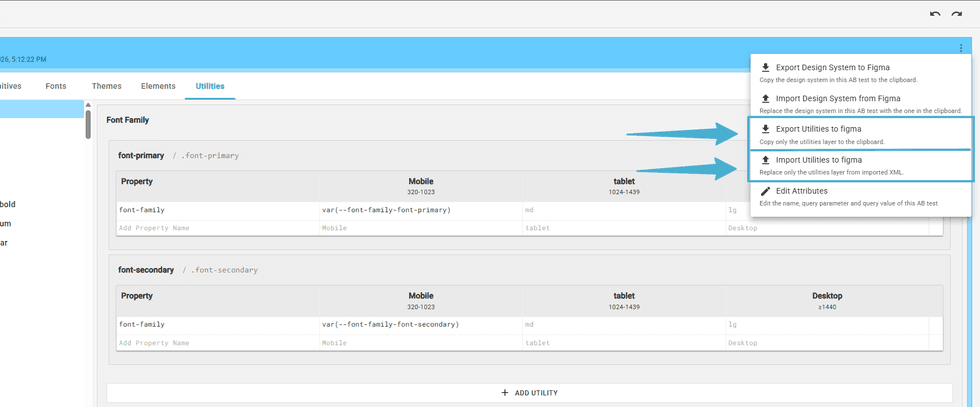Click the font-secondary utility name
The width and height of the screenshot is (980, 407).
pos(146,270)
